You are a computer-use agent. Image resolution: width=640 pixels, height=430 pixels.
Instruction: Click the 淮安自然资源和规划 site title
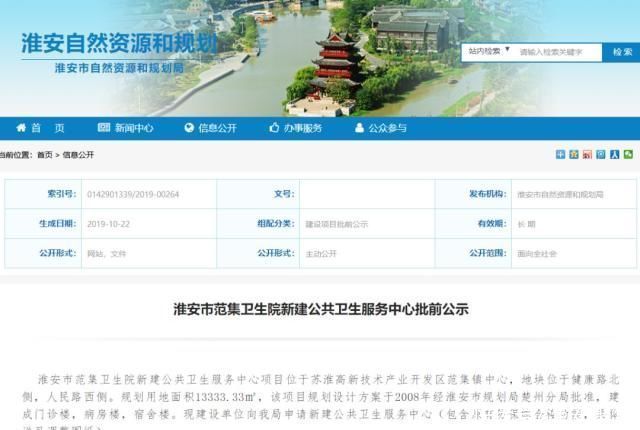point(119,43)
